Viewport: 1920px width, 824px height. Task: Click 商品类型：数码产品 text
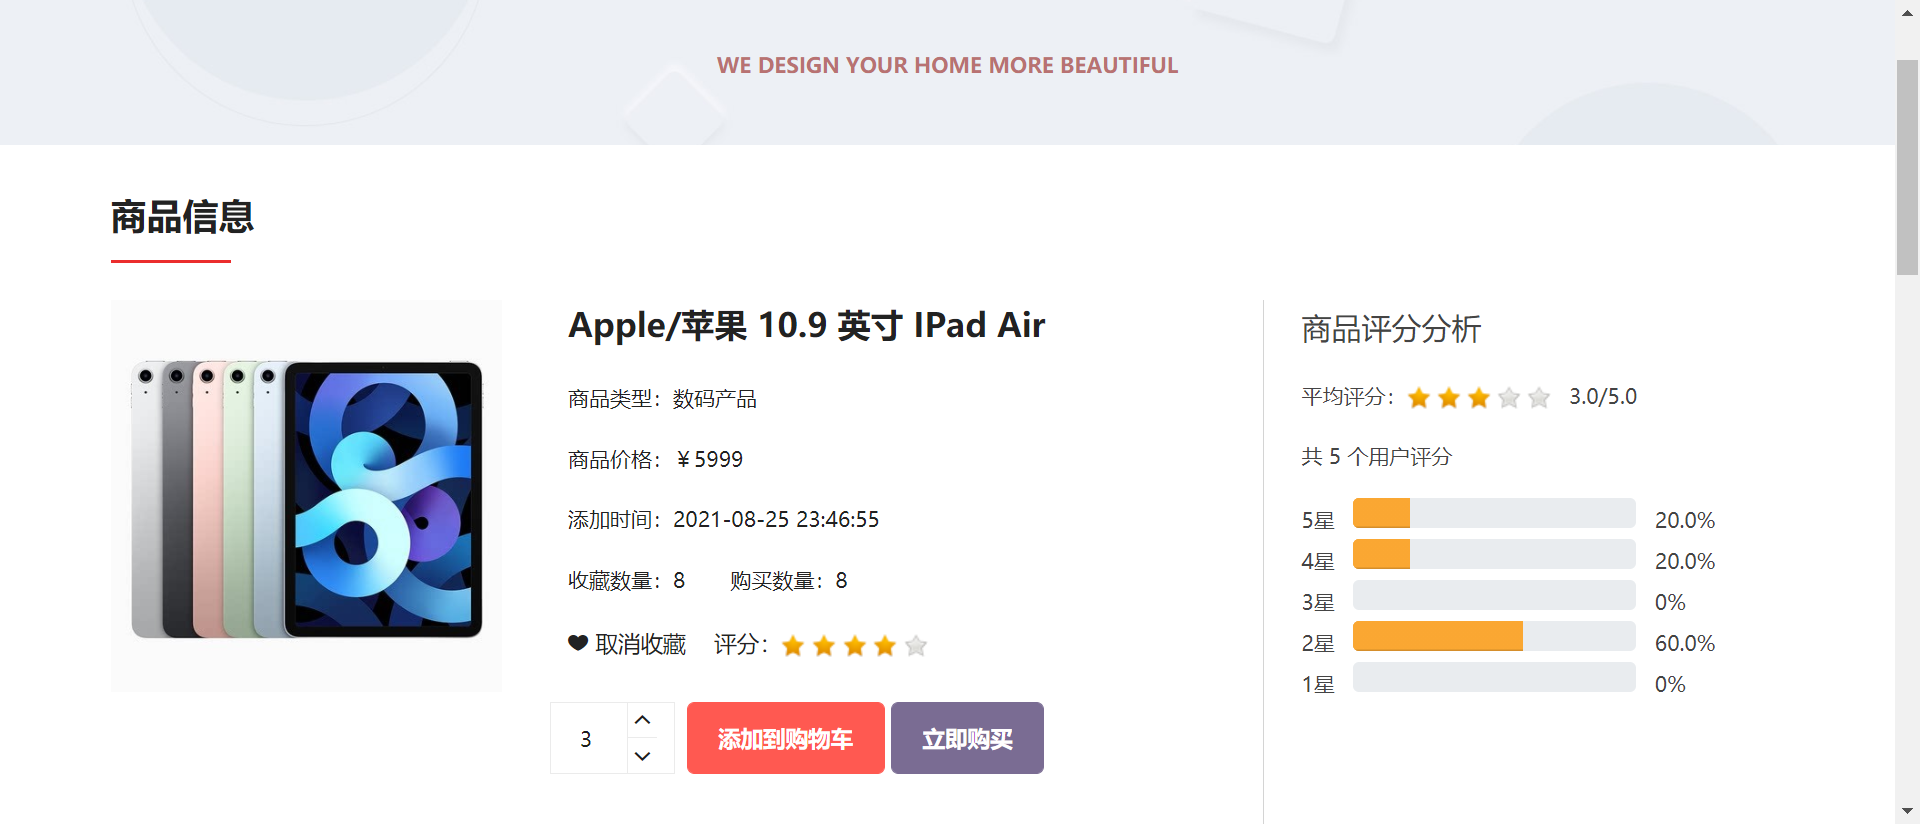tap(662, 399)
